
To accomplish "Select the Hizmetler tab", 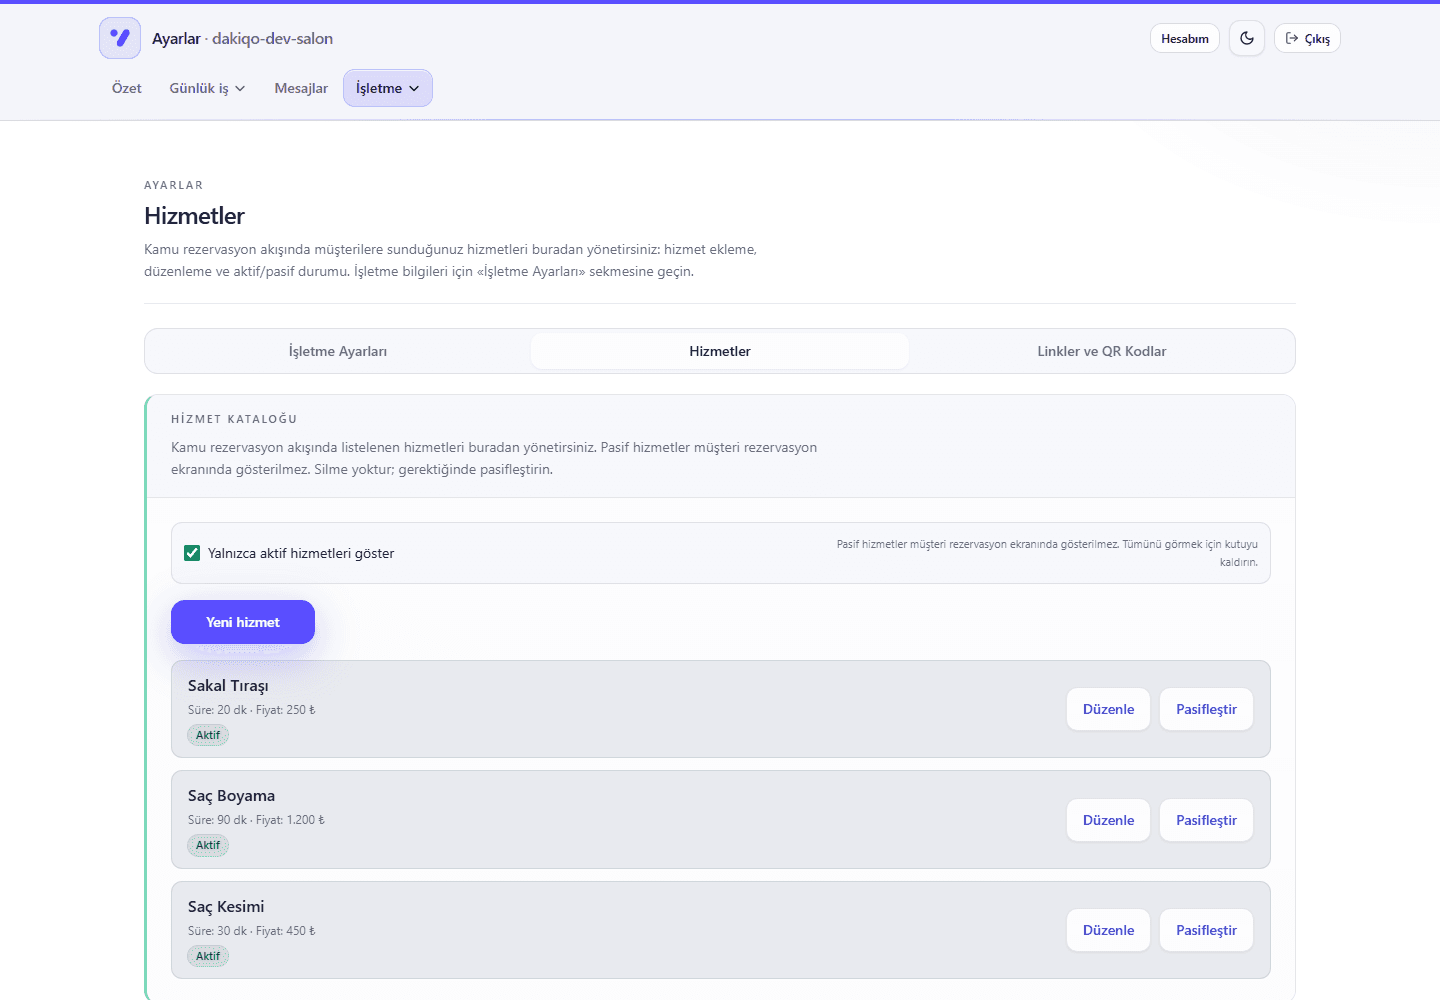I will point(720,351).
